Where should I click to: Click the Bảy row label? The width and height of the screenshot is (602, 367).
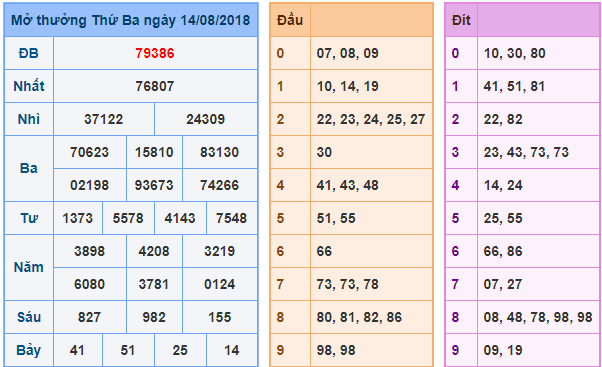(x=29, y=350)
